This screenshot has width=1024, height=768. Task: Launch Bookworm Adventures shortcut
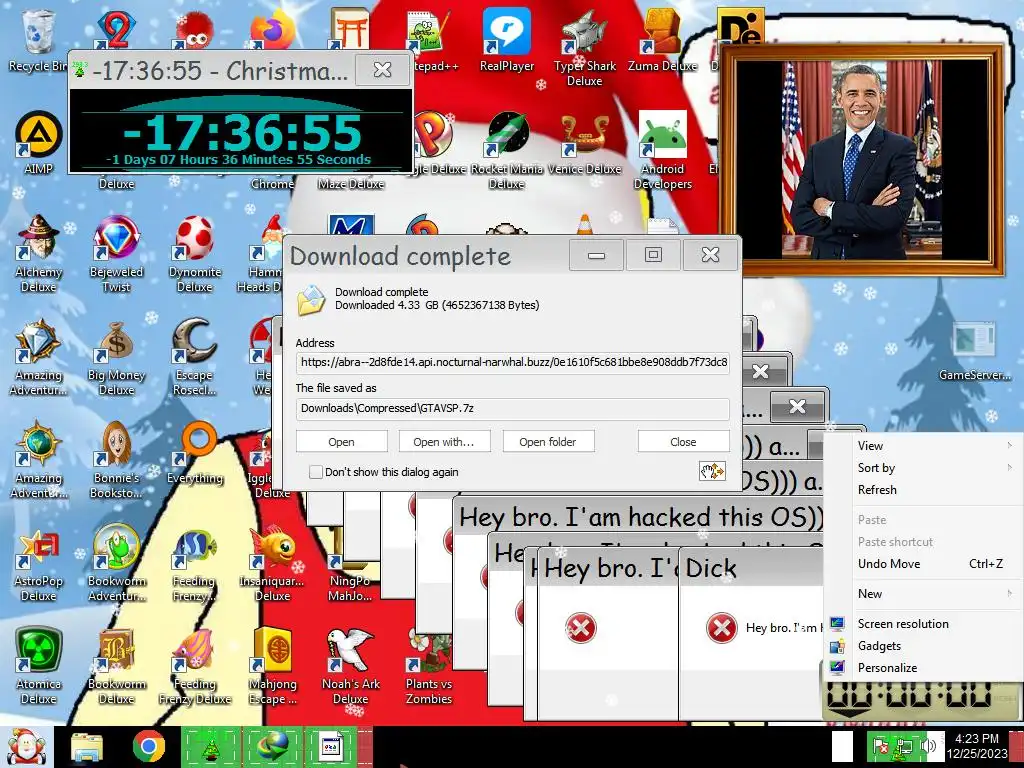coord(116,563)
